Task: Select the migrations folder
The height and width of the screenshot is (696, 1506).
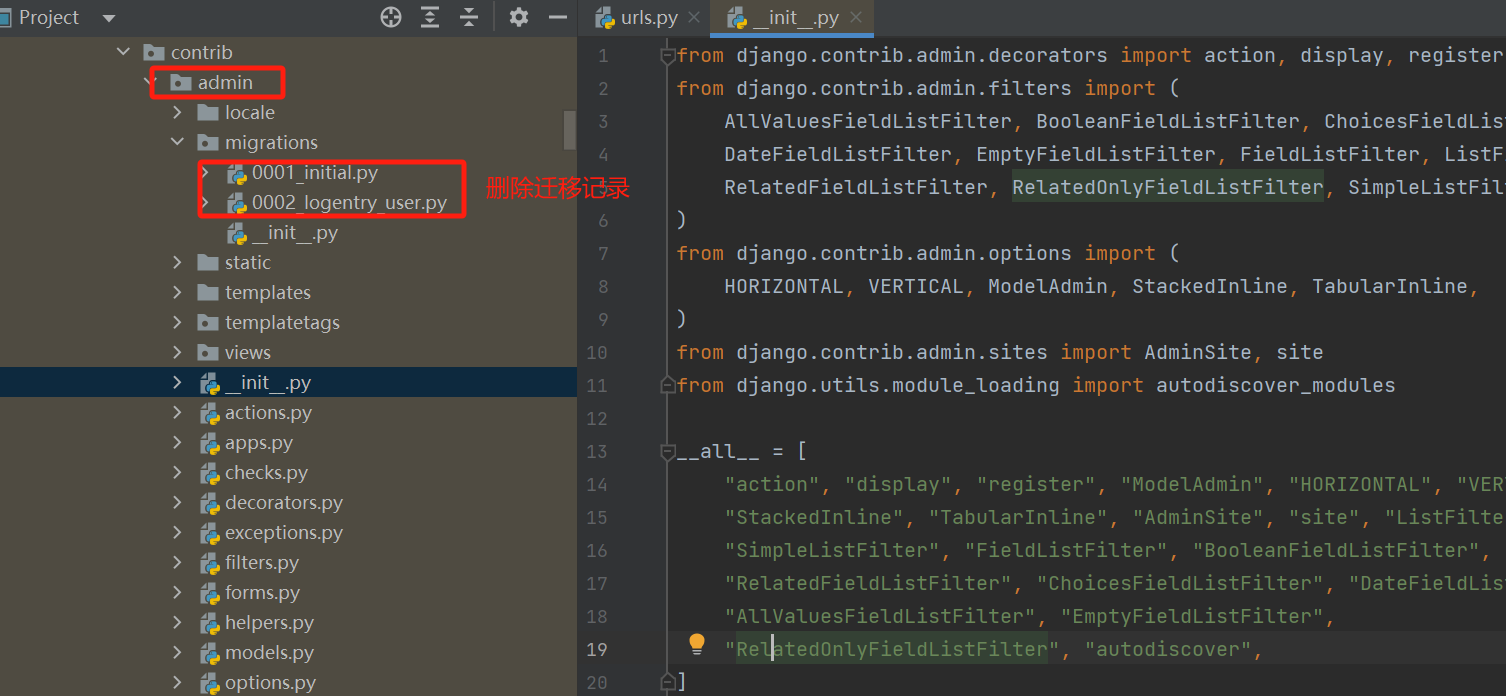Action: click(271, 142)
